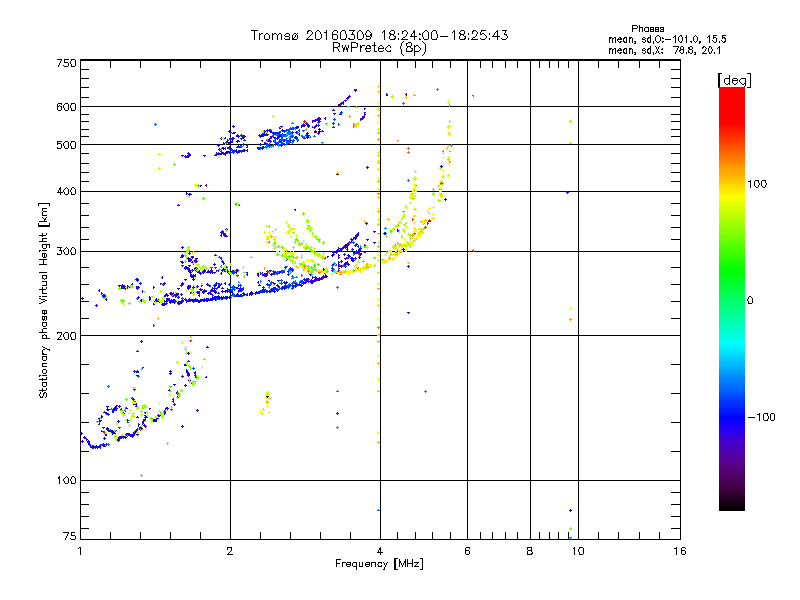Click the x-axis tick label '10'

click(578, 551)
